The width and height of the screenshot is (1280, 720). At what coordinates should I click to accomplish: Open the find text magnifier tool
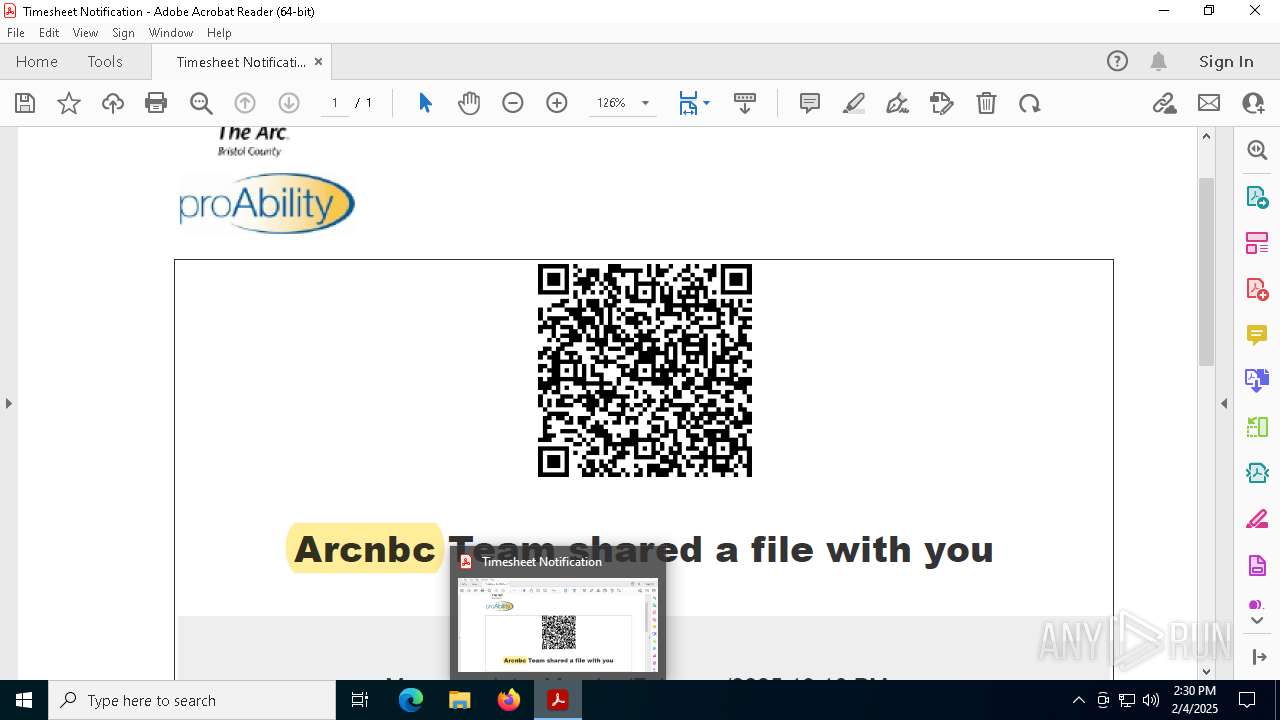[201, 103]
